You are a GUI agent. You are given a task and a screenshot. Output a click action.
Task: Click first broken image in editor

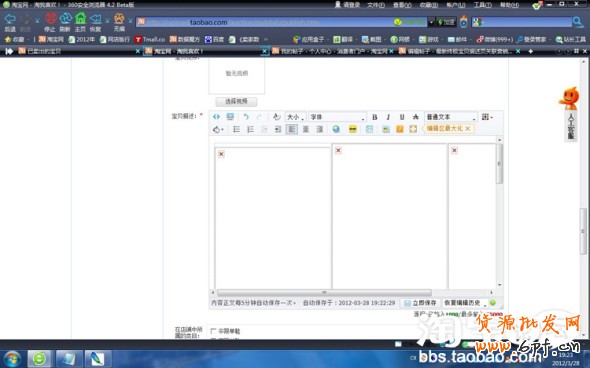(221, 154)
